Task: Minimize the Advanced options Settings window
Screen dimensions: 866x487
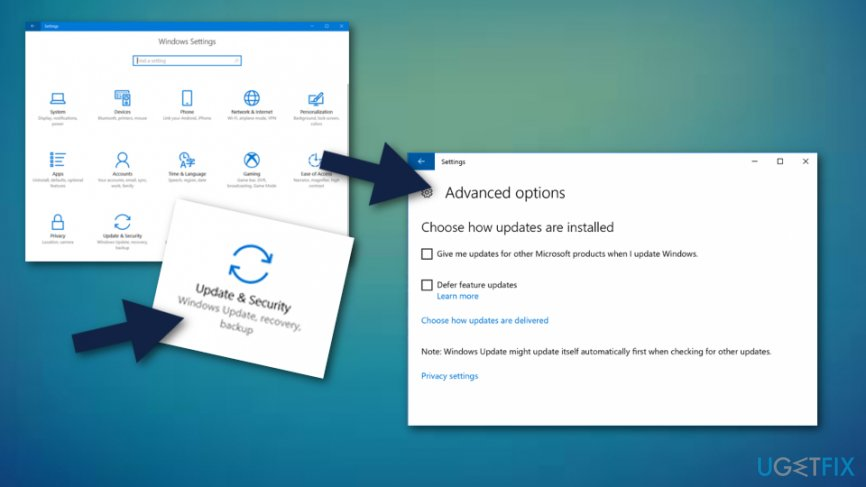Action: pyautogui.click(x=754, y=161)
